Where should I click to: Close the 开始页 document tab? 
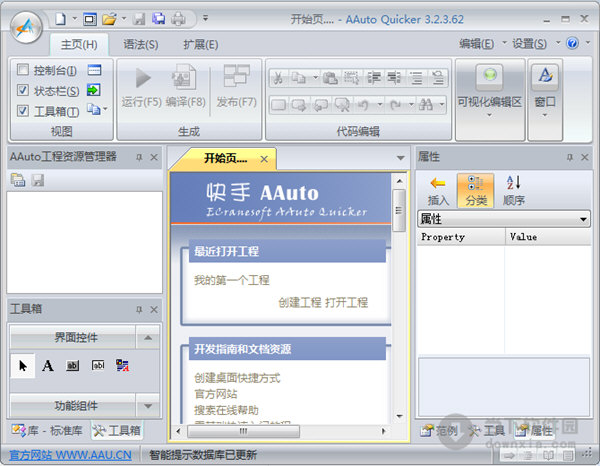click(x=264, y=159)
